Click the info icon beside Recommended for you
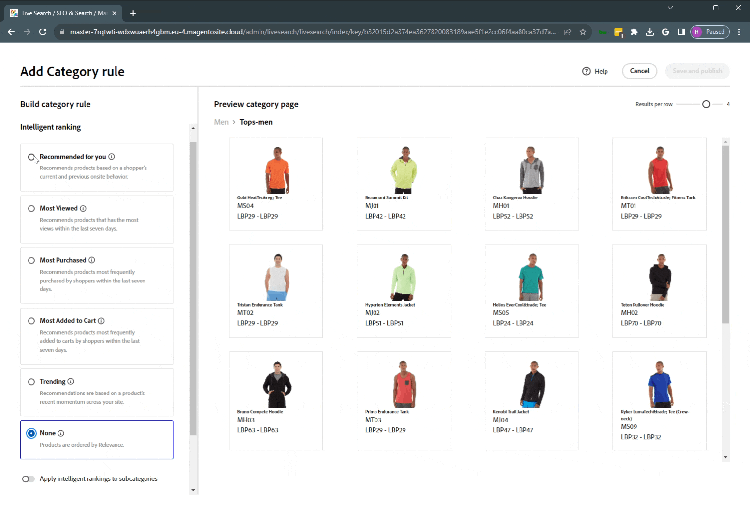The image size is (750, 506). coord(112,157)
